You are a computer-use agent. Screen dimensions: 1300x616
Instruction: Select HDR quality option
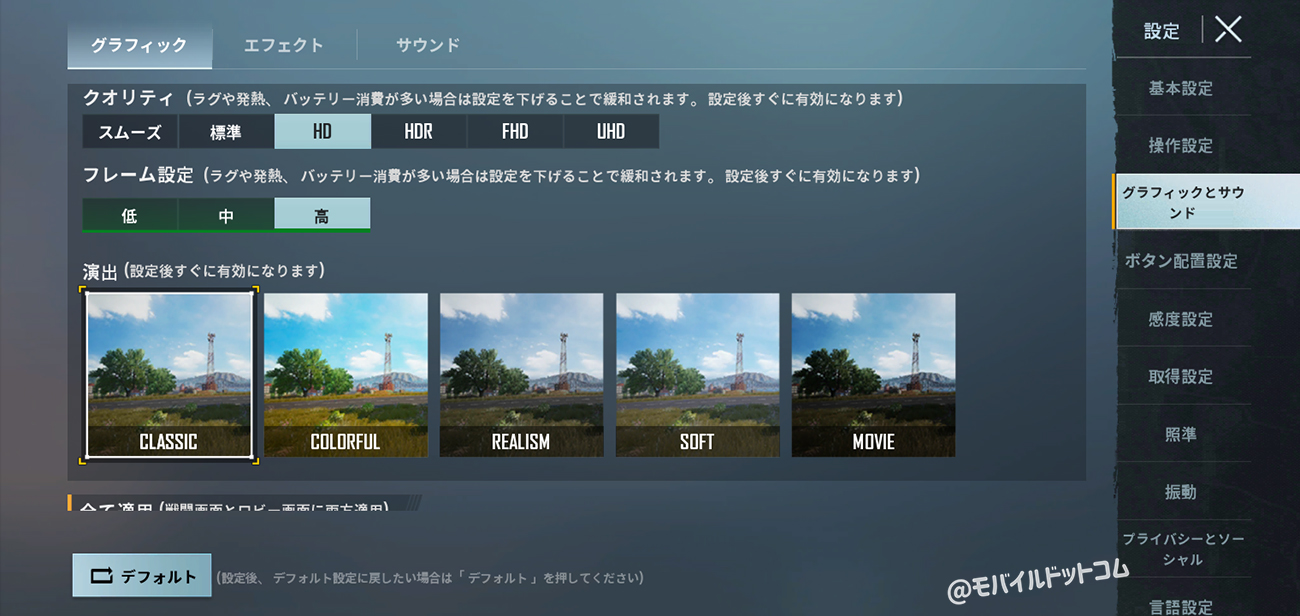[419, 131]
